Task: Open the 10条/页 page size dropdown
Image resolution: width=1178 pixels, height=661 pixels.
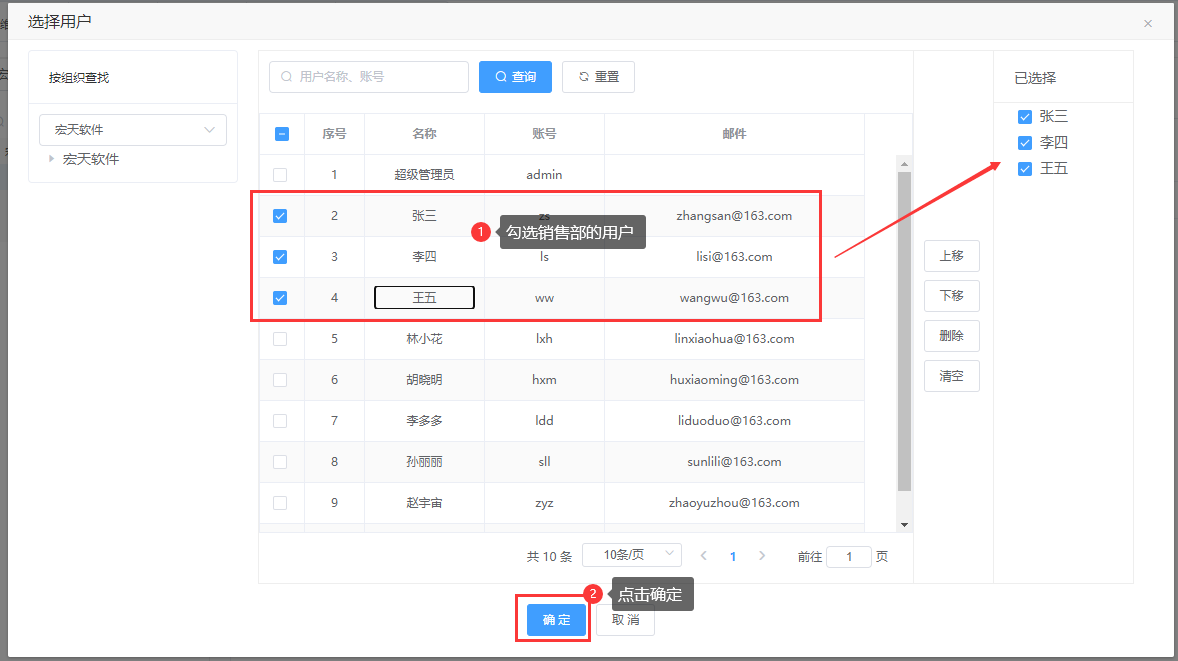Action: click(631, 555)
